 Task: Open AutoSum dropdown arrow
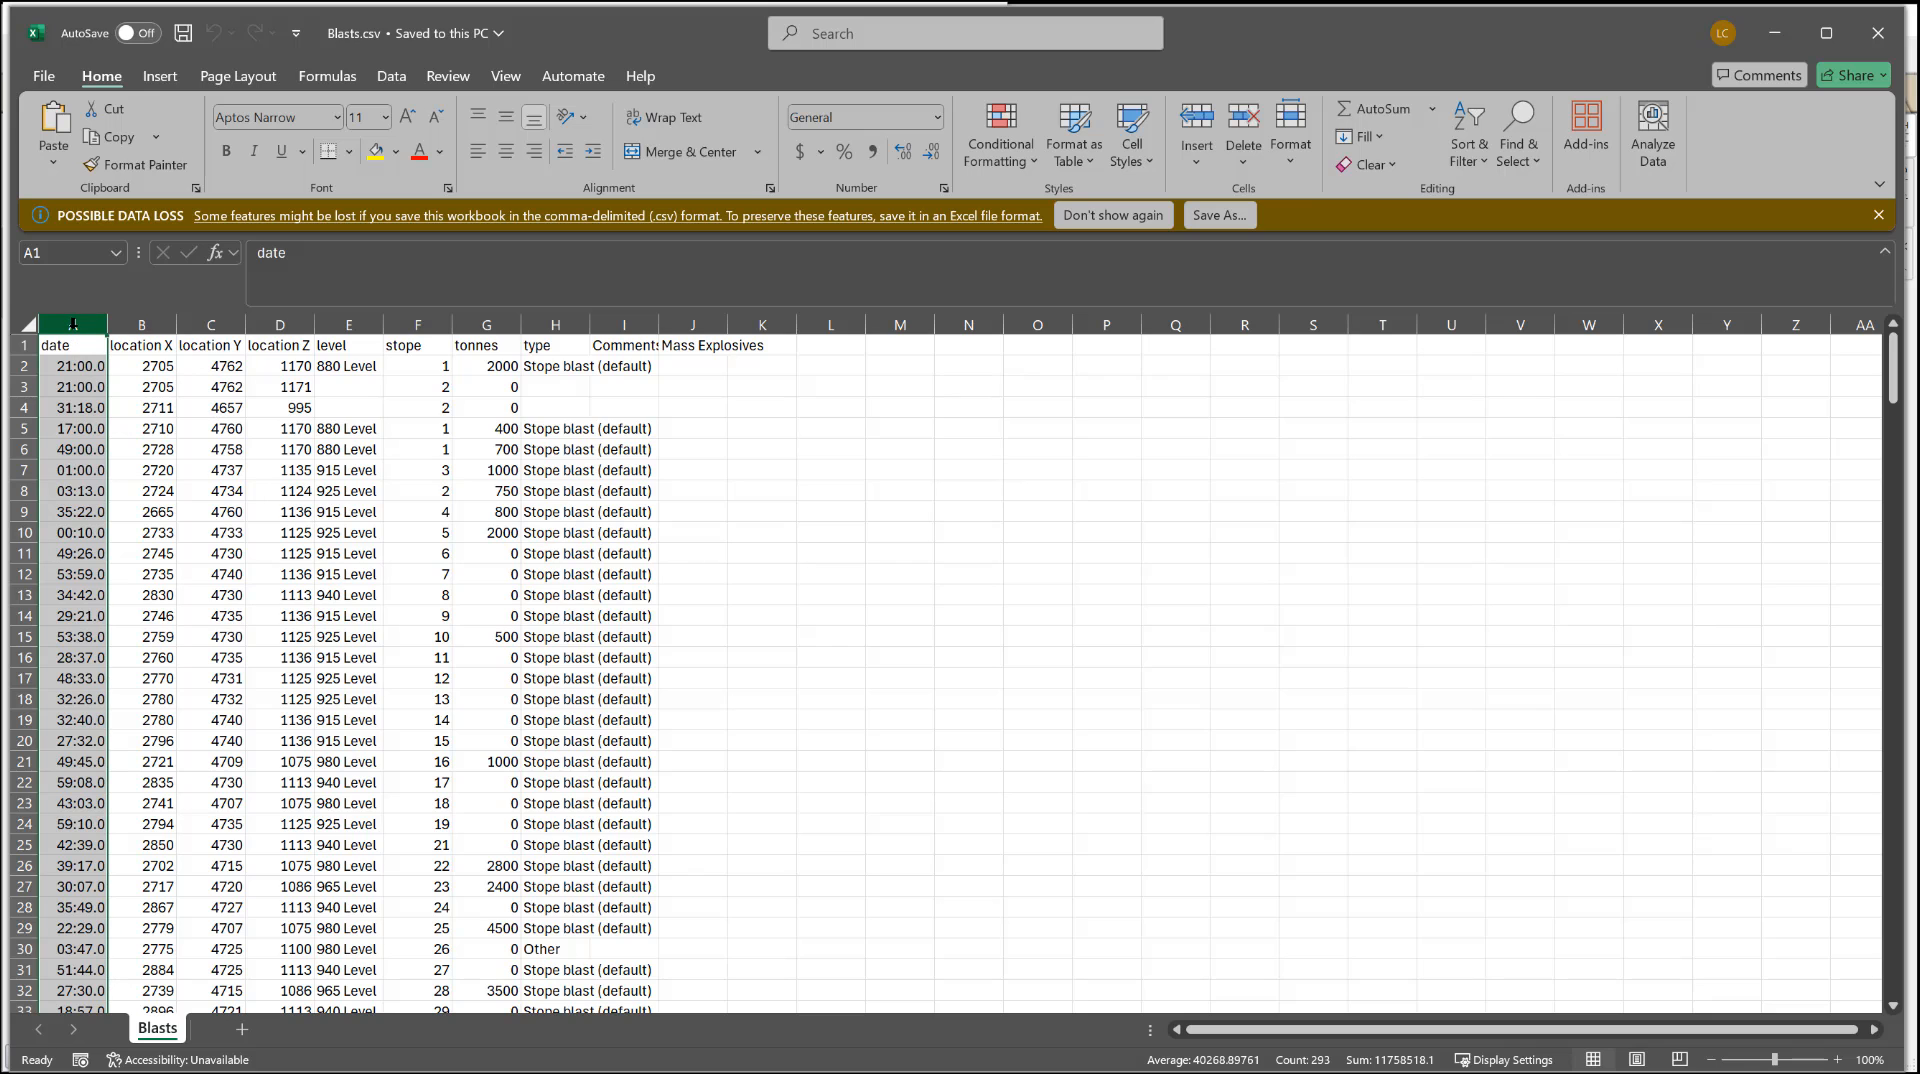(x=1432, y=109)
